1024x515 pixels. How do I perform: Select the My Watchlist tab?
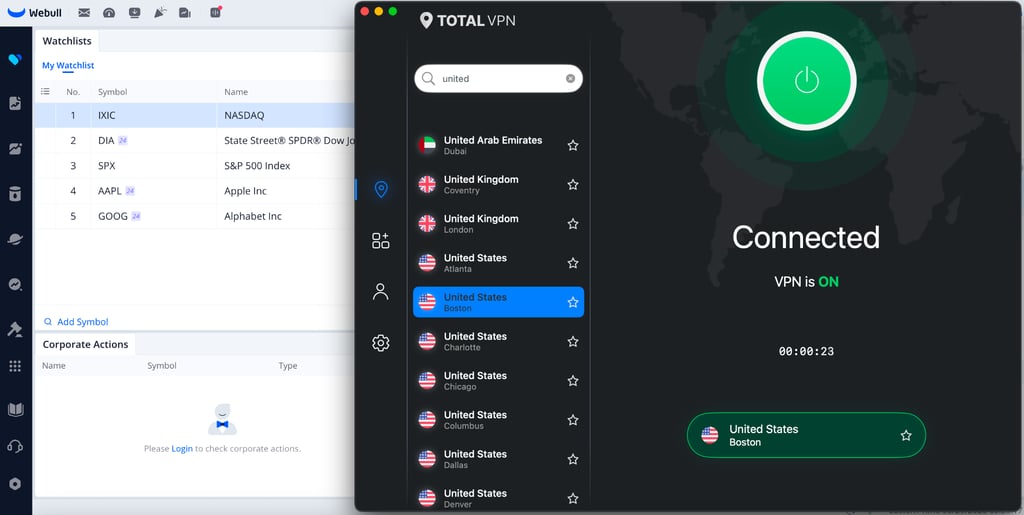(68, 65)
